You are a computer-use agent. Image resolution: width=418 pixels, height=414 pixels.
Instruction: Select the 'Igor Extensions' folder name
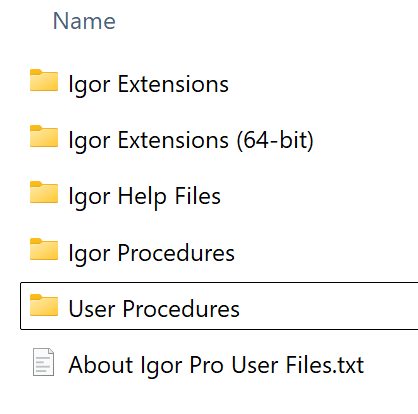point(148,84)
